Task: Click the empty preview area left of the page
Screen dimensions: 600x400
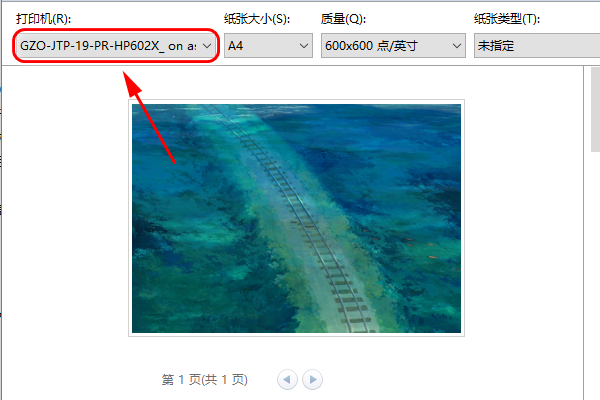Action: [65, 218]
